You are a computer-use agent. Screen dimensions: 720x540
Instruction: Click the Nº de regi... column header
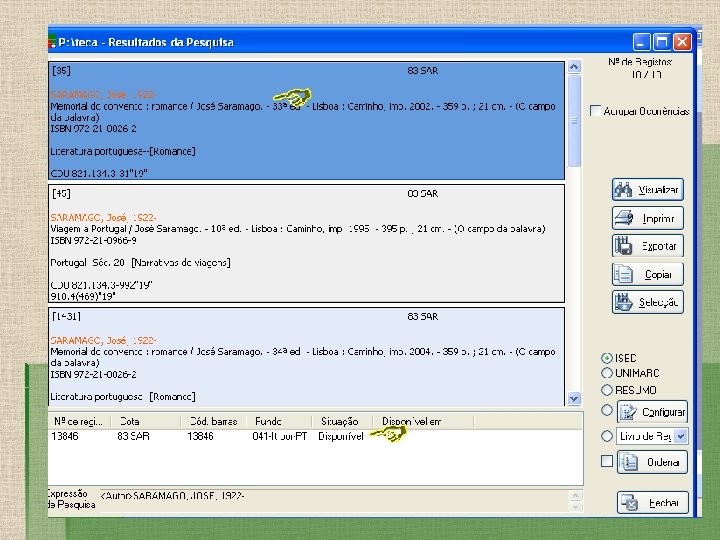(x=79, y=421)
